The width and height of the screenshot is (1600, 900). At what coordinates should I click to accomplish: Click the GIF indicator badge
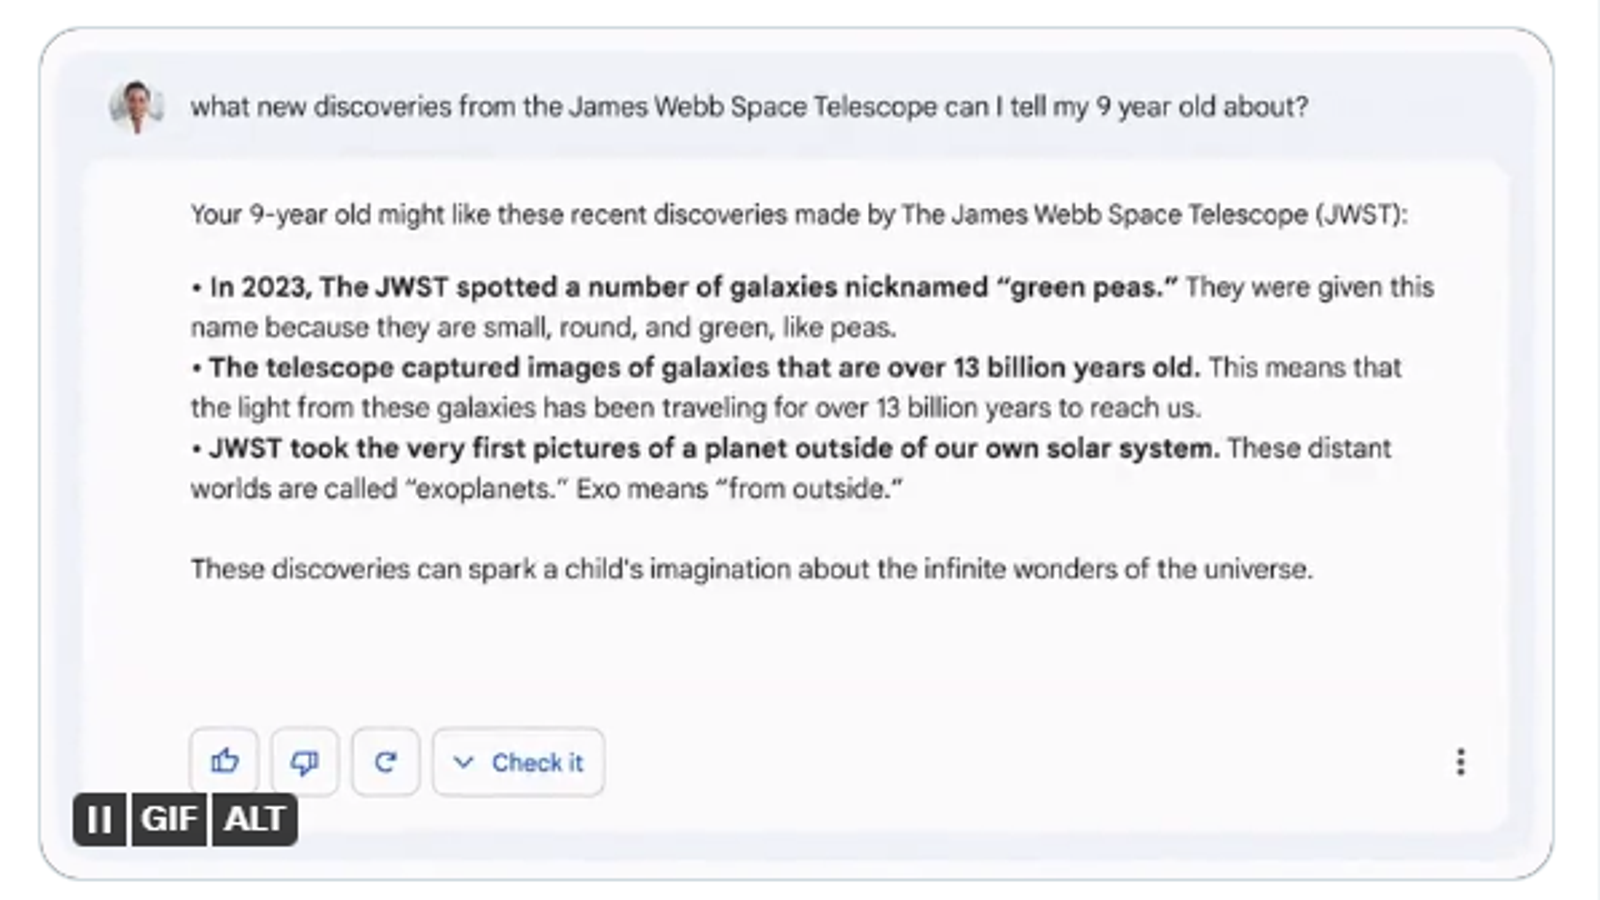(170, 821)
